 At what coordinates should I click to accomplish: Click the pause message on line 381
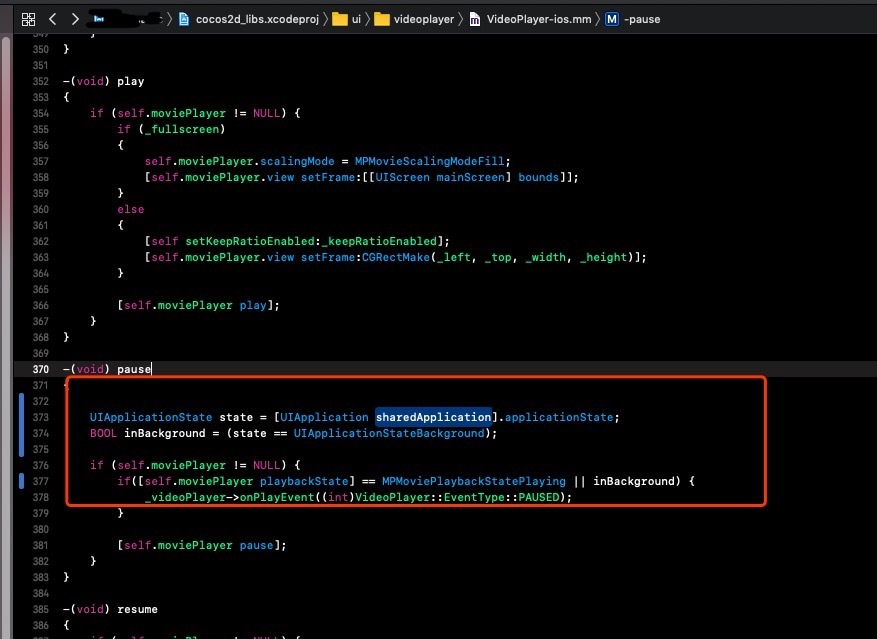click(256, 546)
